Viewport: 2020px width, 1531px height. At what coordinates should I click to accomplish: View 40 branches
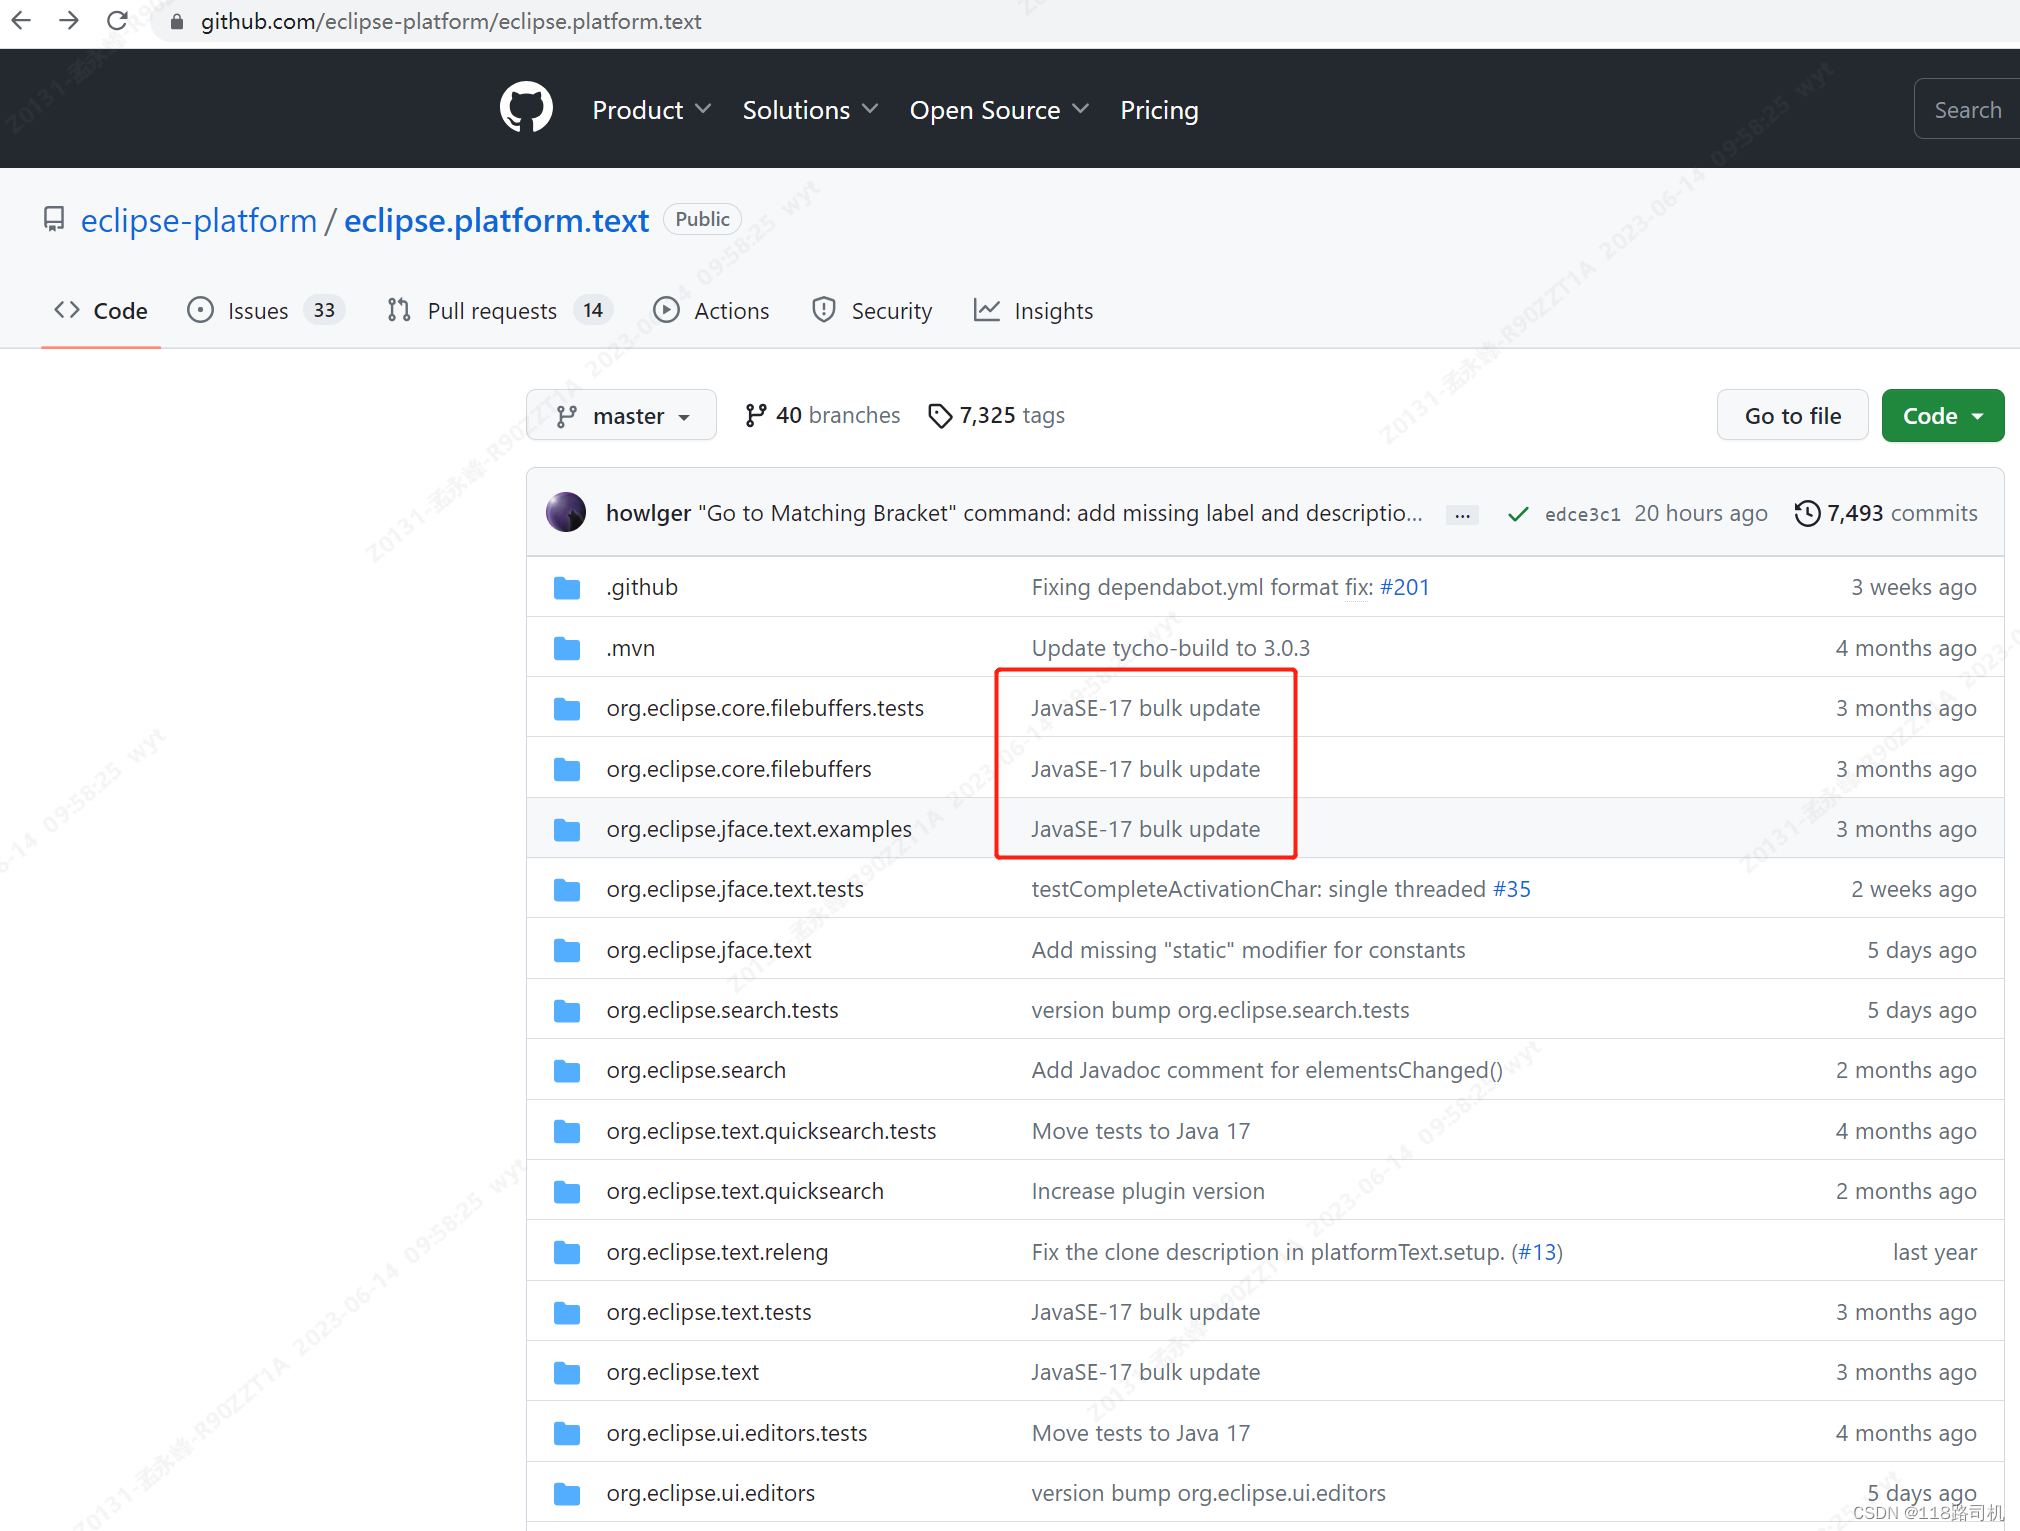point(822,415)
